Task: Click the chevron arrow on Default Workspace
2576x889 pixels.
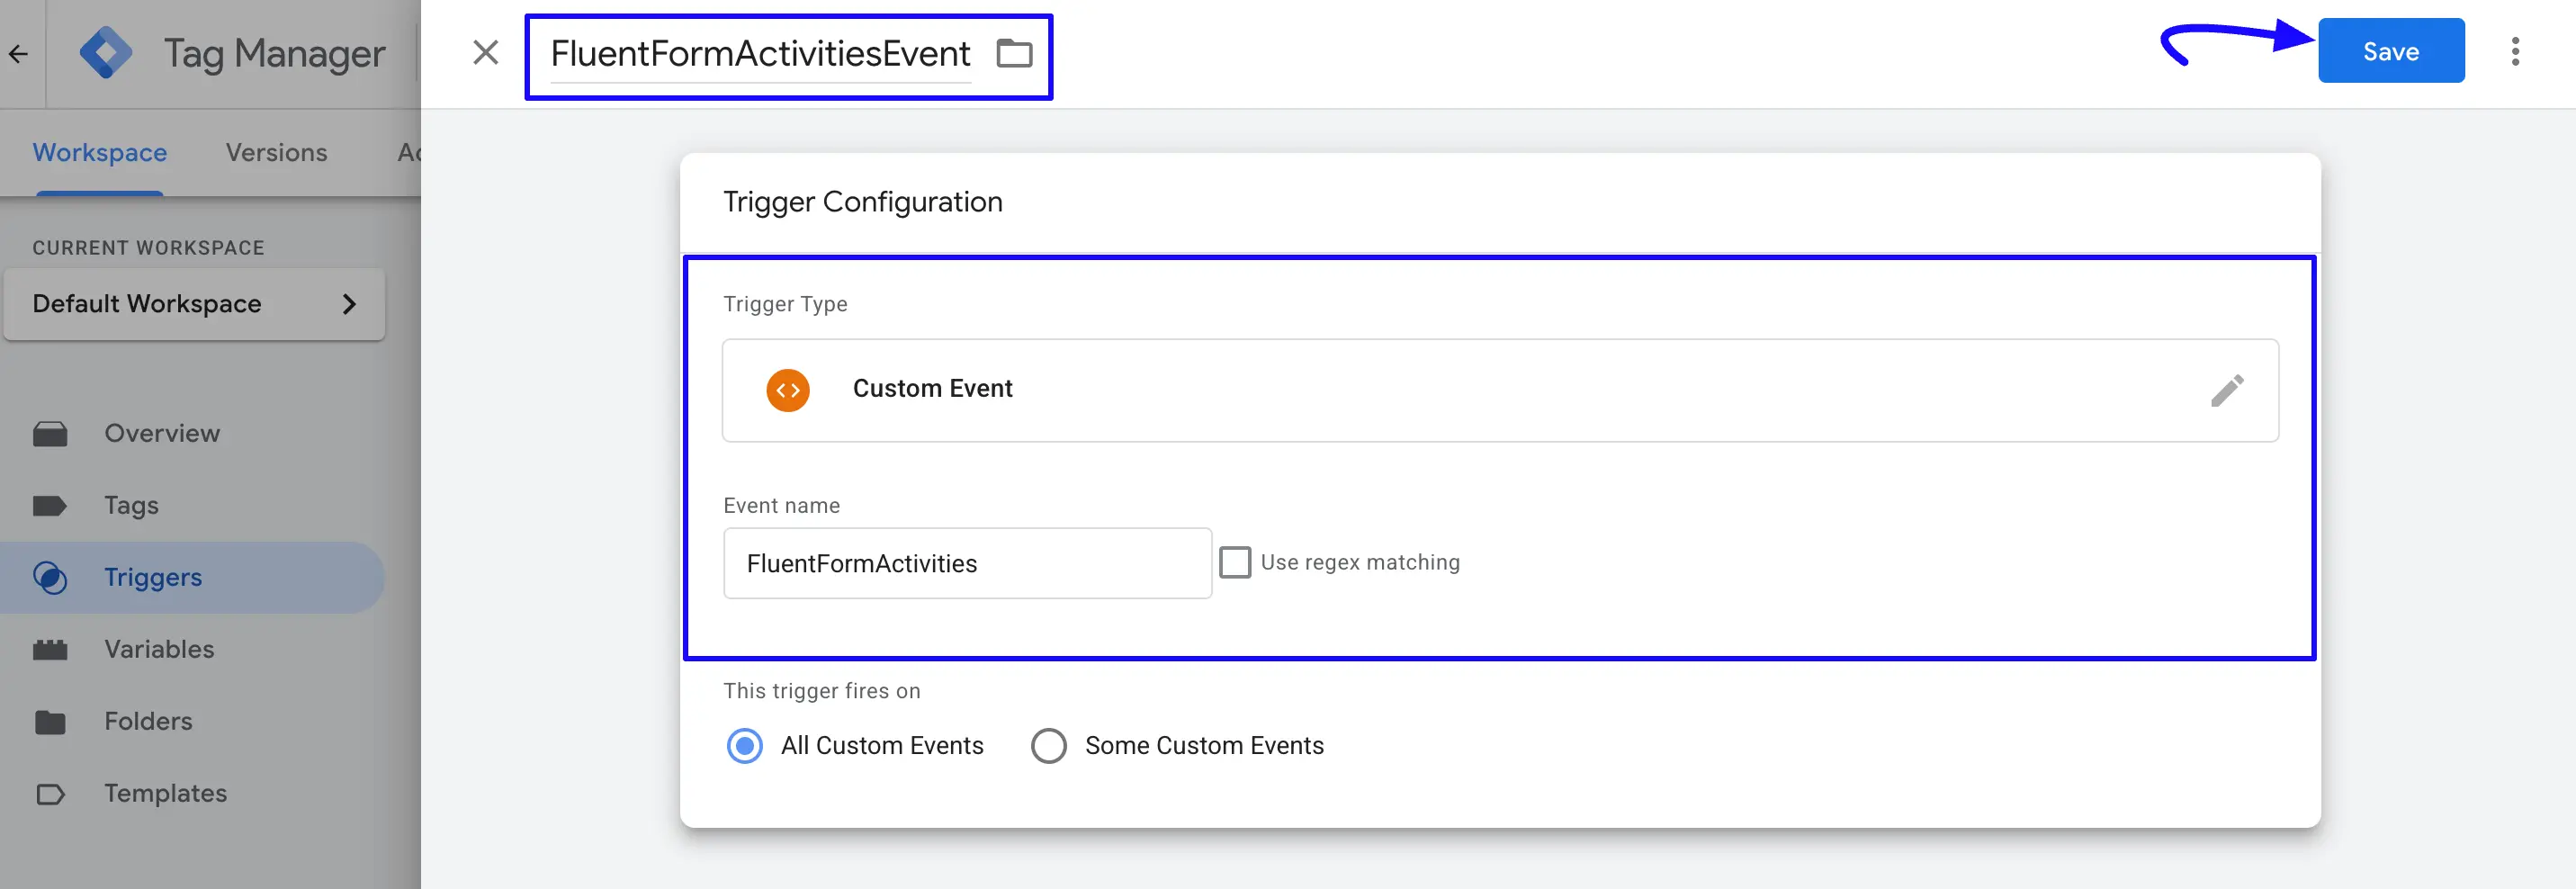Action: pyautogui.click(x=349, y=304)
